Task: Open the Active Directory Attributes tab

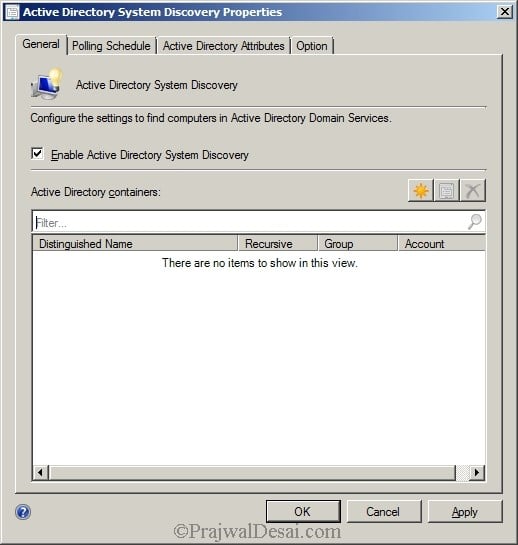Action: 224,46
